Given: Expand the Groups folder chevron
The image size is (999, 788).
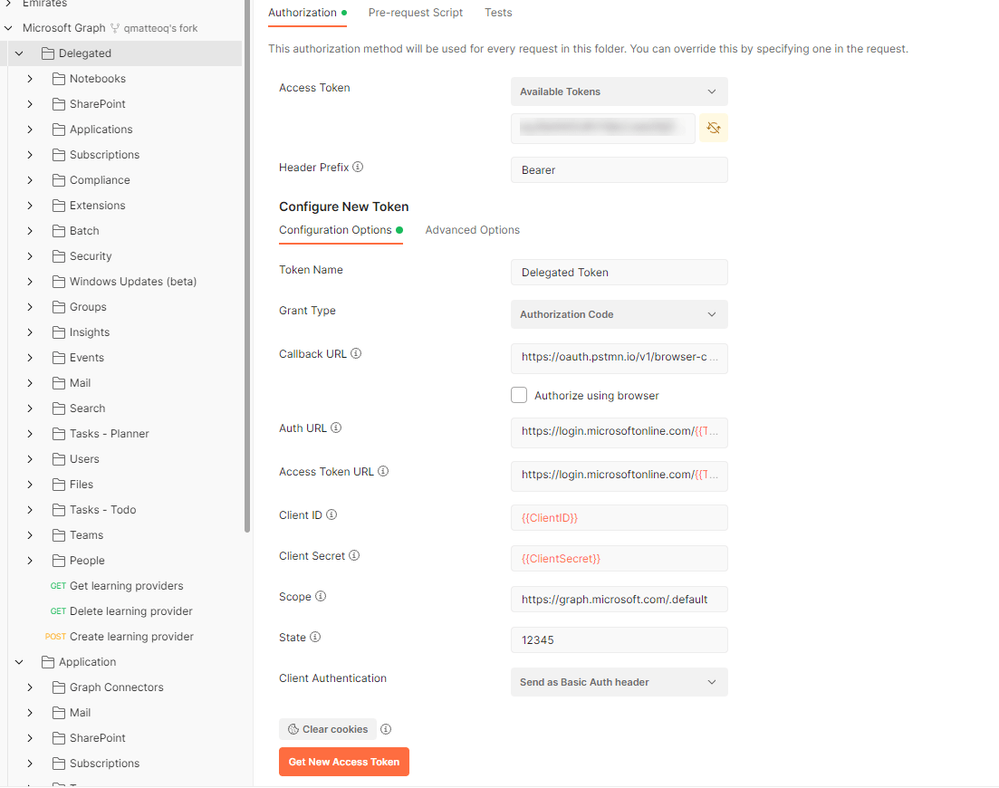Looking at the screenshot, I should (30, 307).
